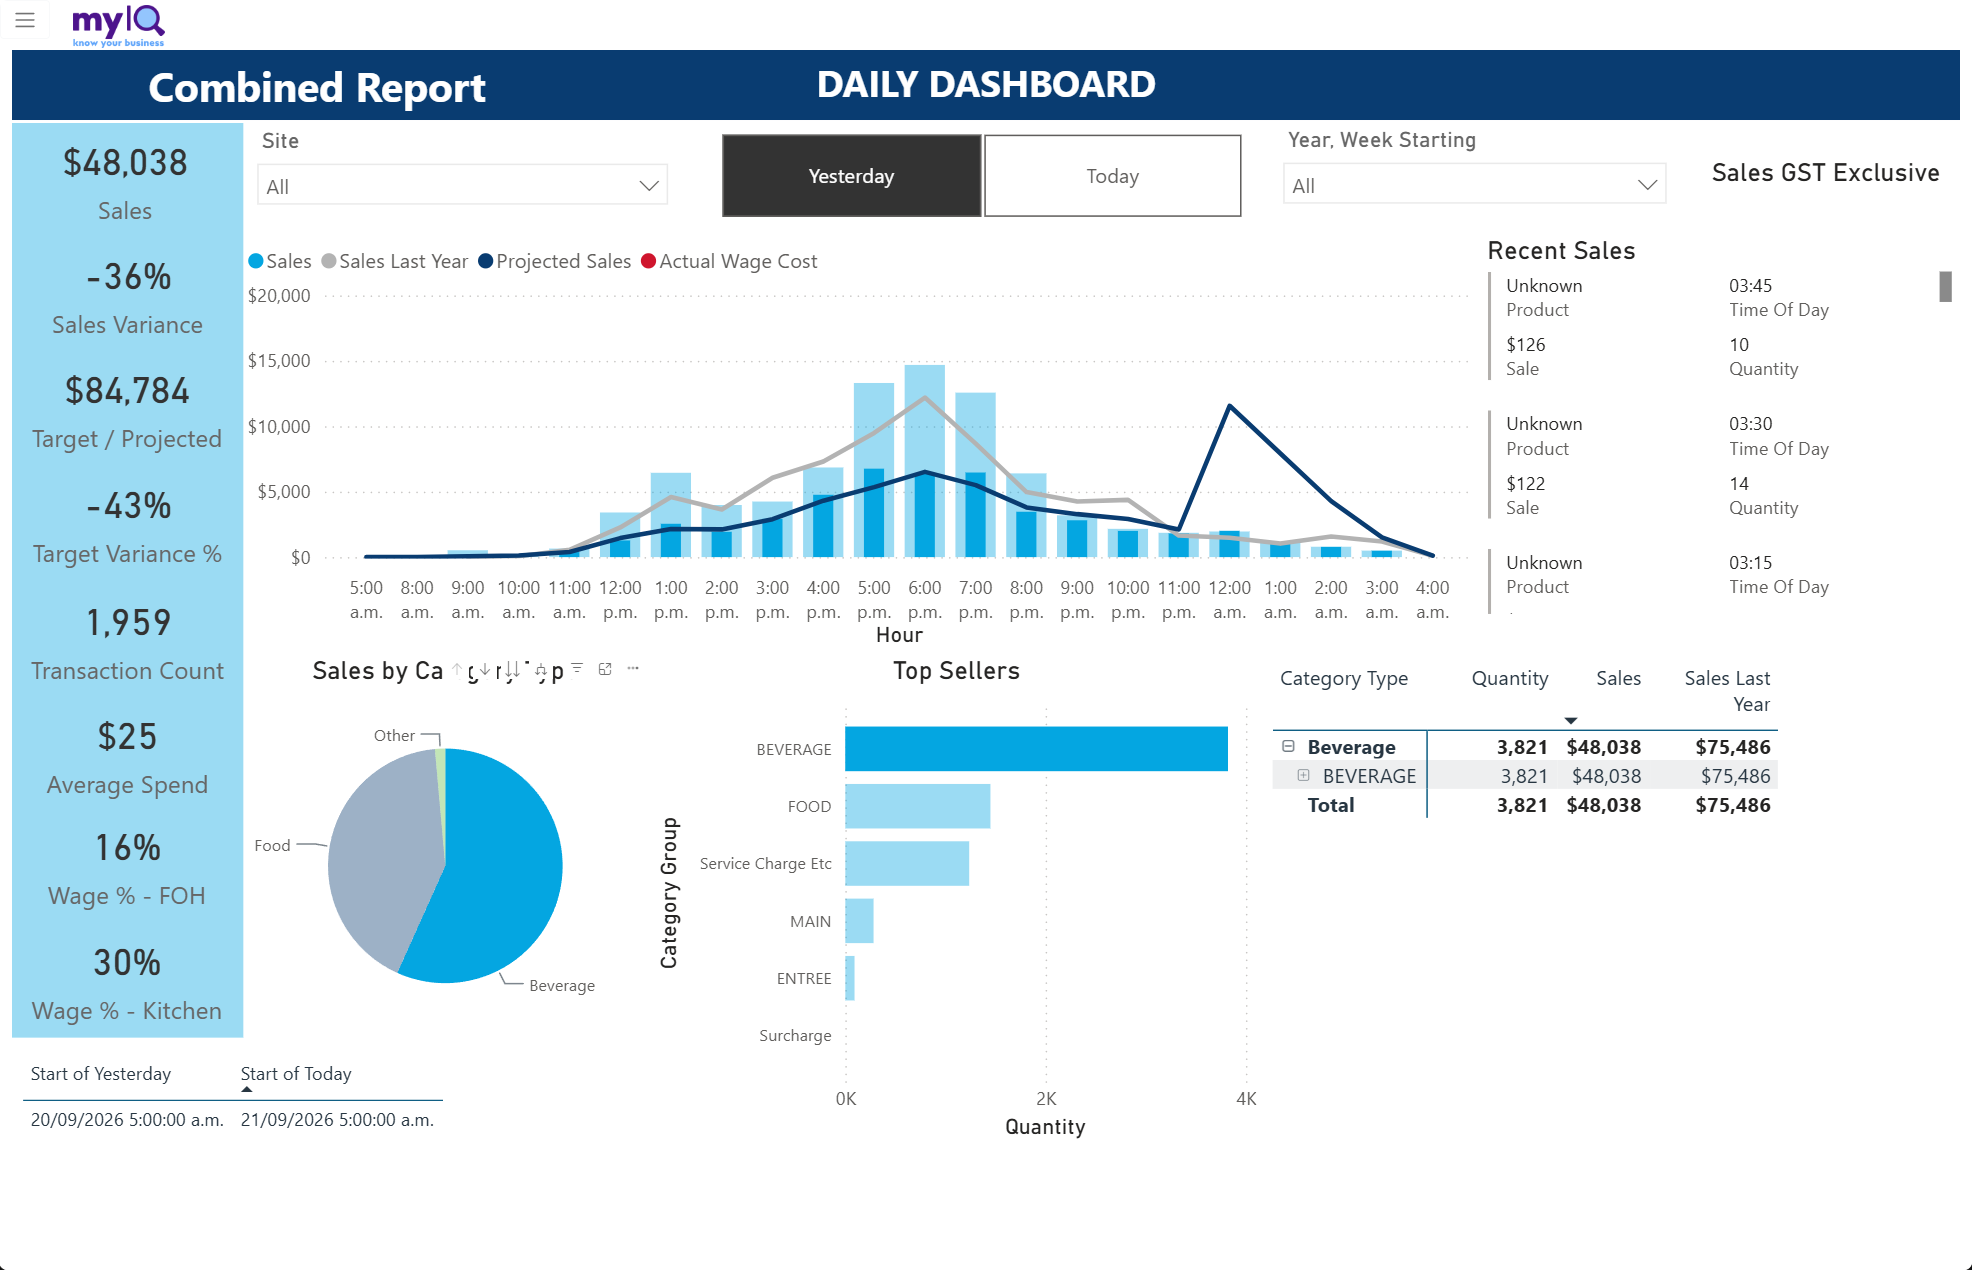Open the visual filter icon

[x=577, y=668]
